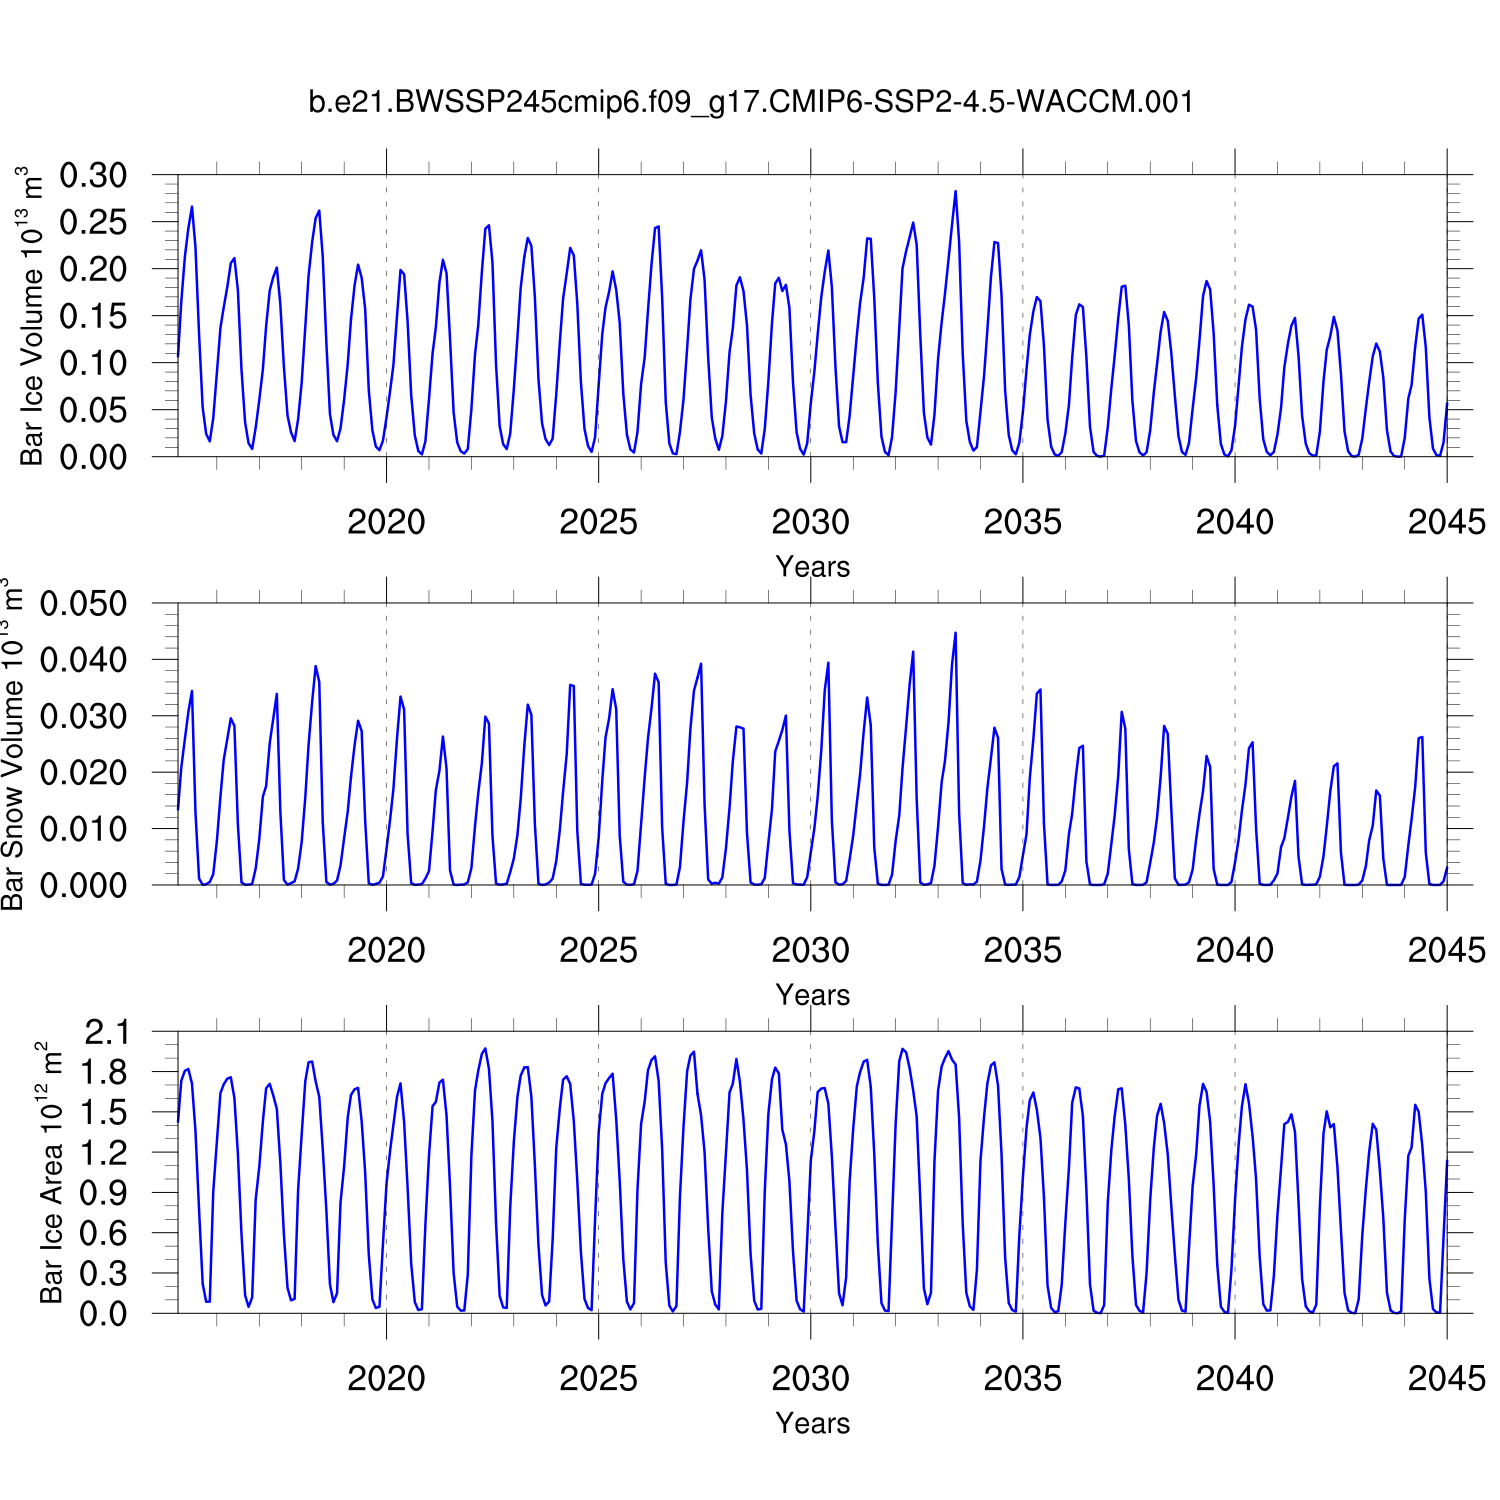This screenshot has height=1500, width=1500.
Task: Click the 0.30 value on ice volume axis
Action: tap(94, 176)
